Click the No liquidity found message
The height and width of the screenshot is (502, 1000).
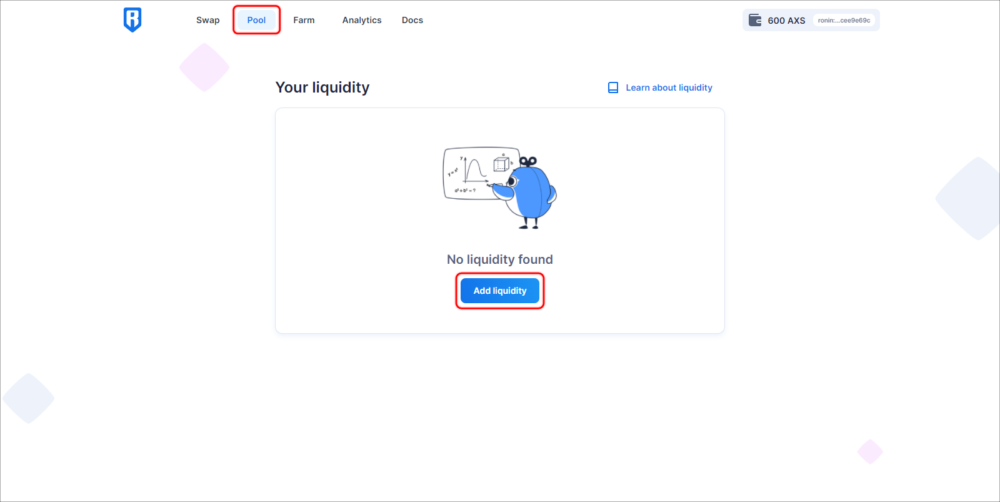pos(500,260)
